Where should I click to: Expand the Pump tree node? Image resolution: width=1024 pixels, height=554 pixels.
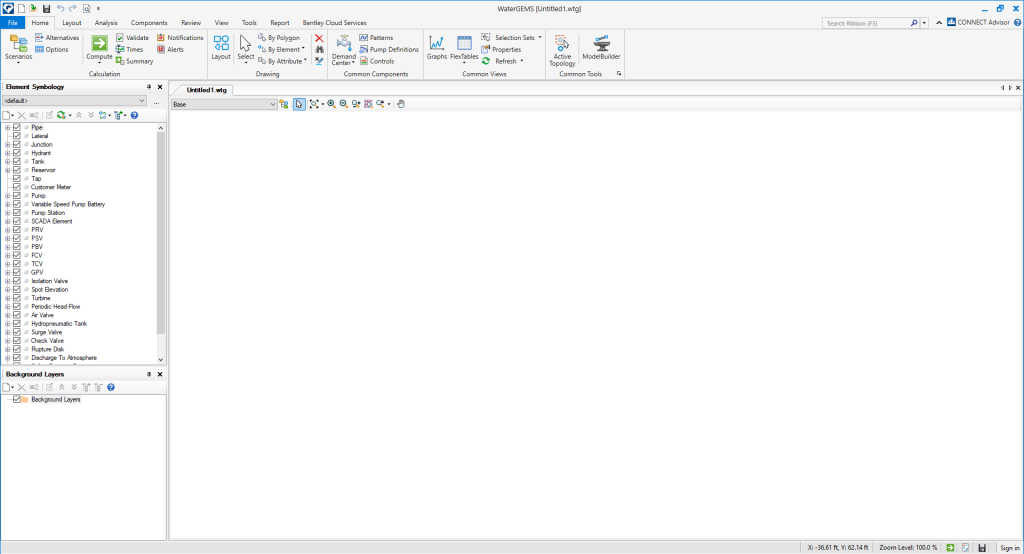coord(8,195)
